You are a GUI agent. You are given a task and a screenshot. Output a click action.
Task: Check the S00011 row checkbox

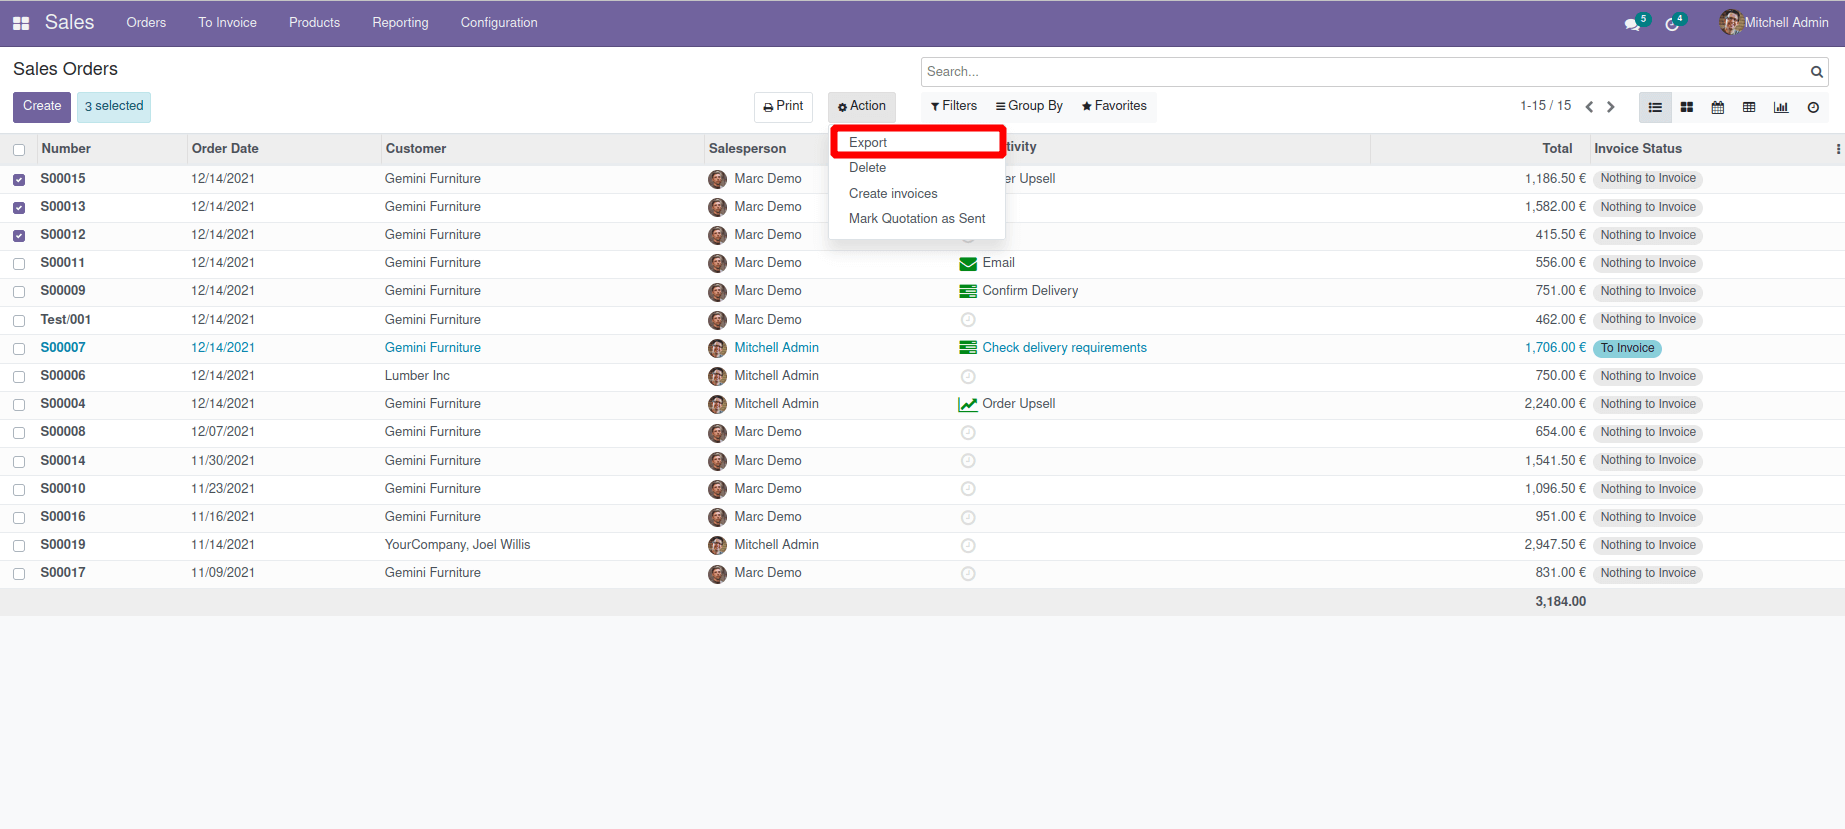[x=19, y=264]
